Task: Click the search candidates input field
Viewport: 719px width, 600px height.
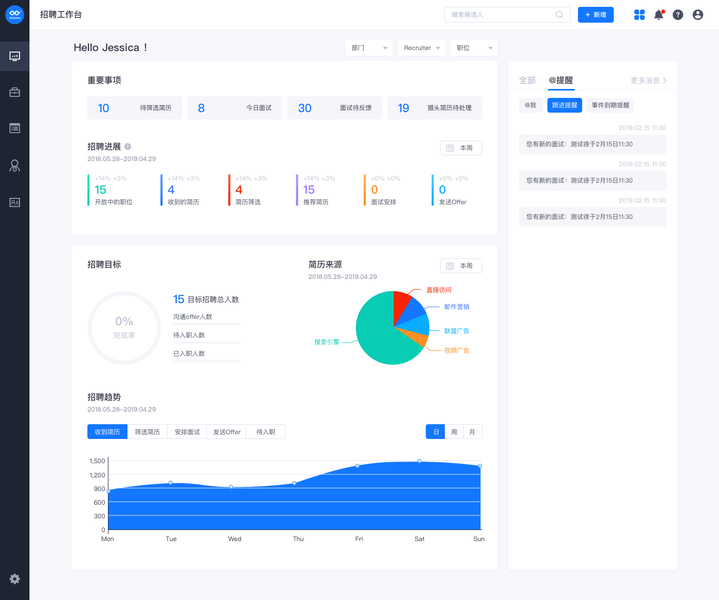Action: click(x=507, y=15)
